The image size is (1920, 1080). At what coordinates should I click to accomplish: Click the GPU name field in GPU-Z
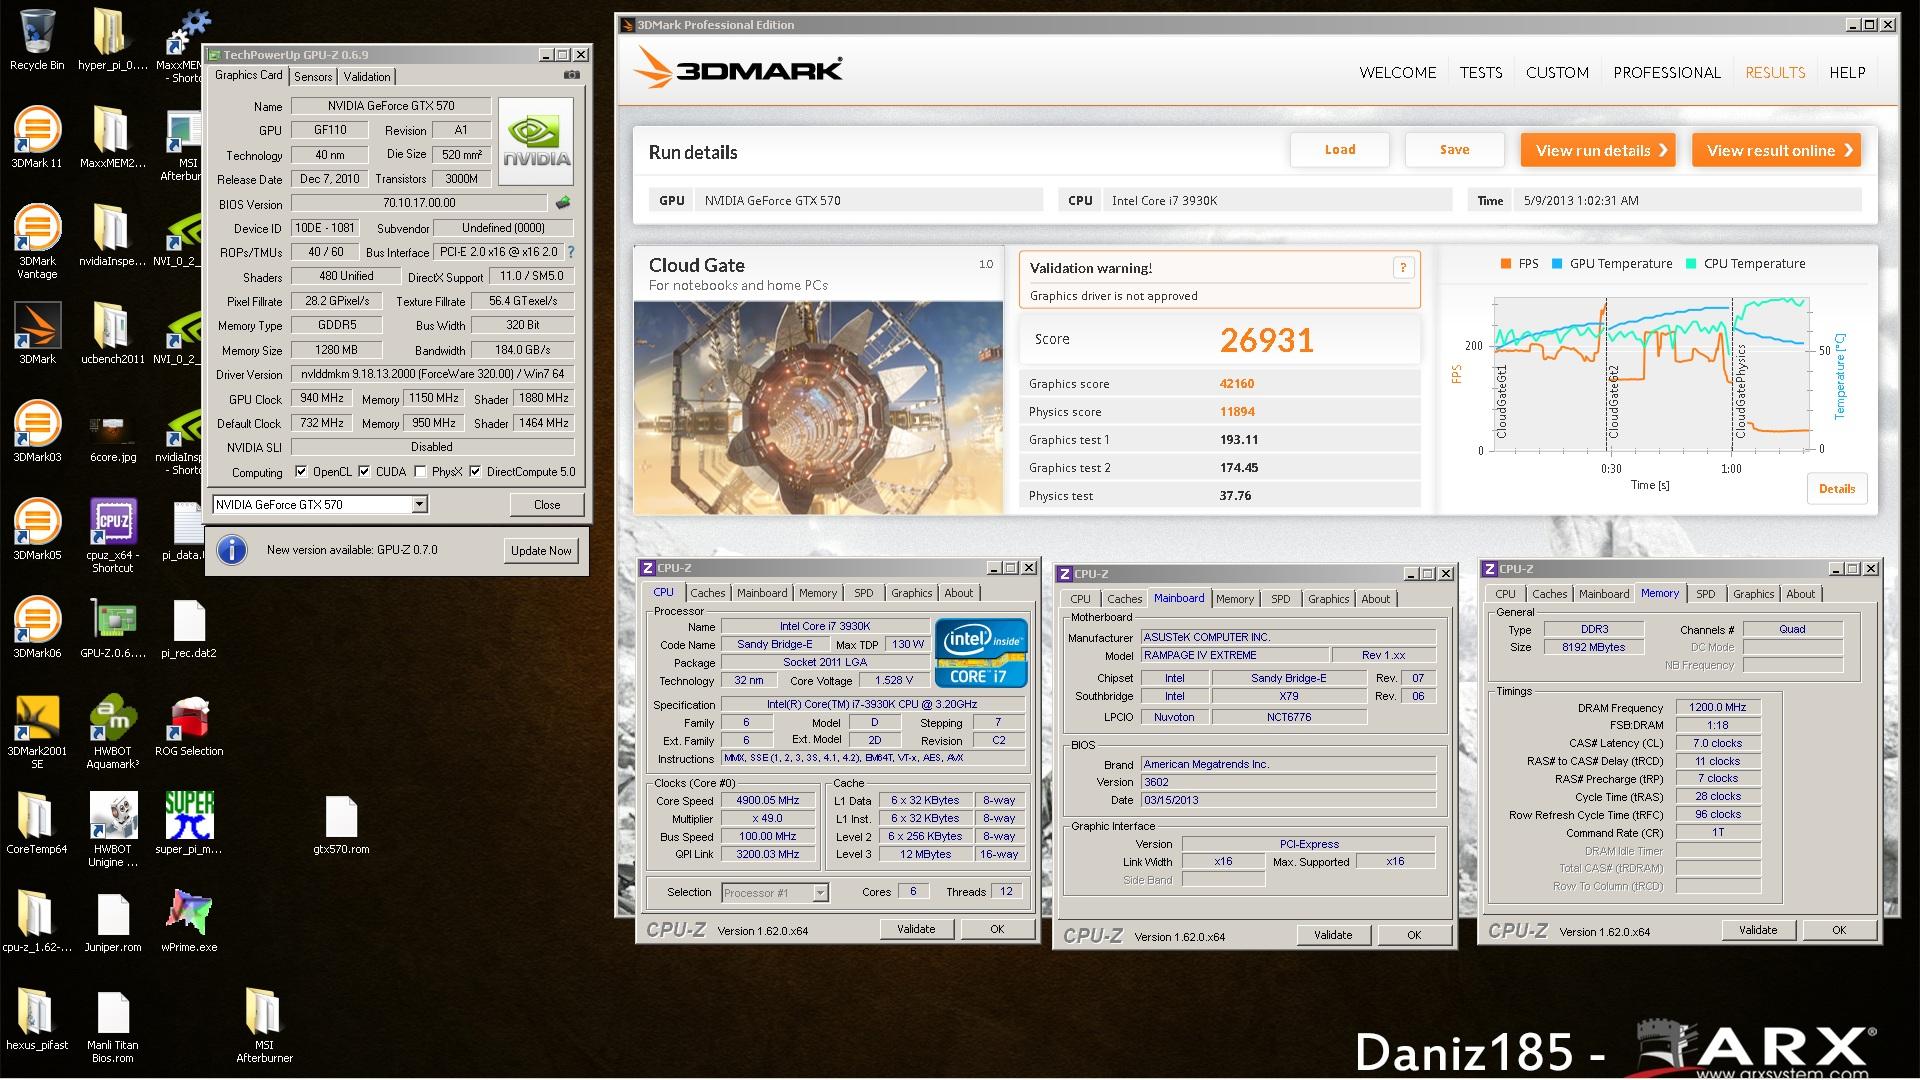[x=390, y=106]
